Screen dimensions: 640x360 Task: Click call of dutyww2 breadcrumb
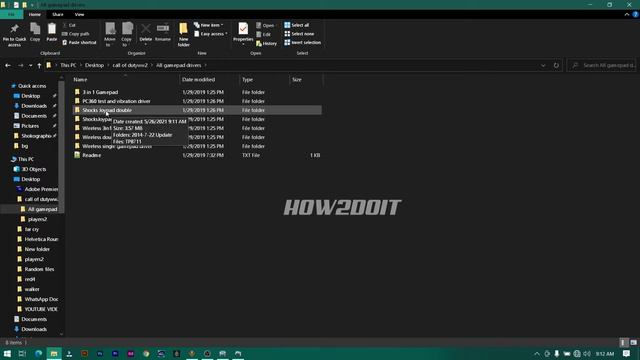click(130, 65)
